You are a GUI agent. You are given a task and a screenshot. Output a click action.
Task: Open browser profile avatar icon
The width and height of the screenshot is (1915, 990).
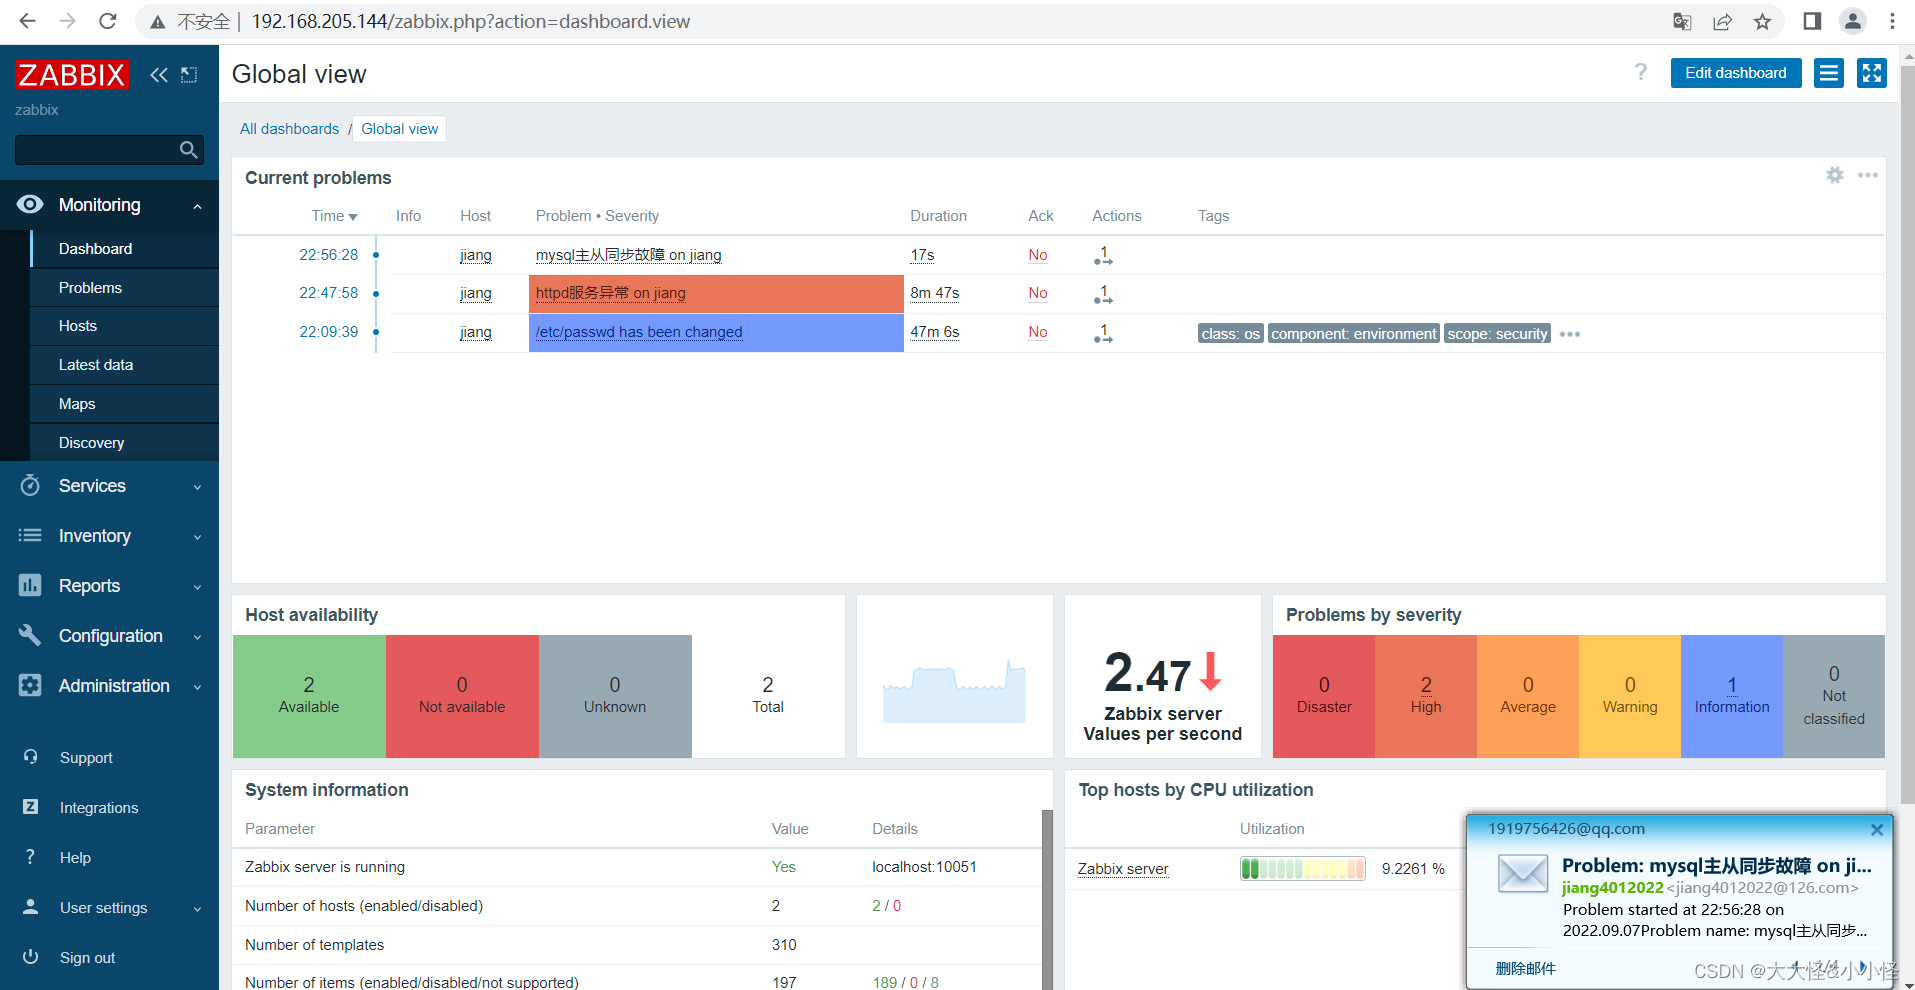1853,21
